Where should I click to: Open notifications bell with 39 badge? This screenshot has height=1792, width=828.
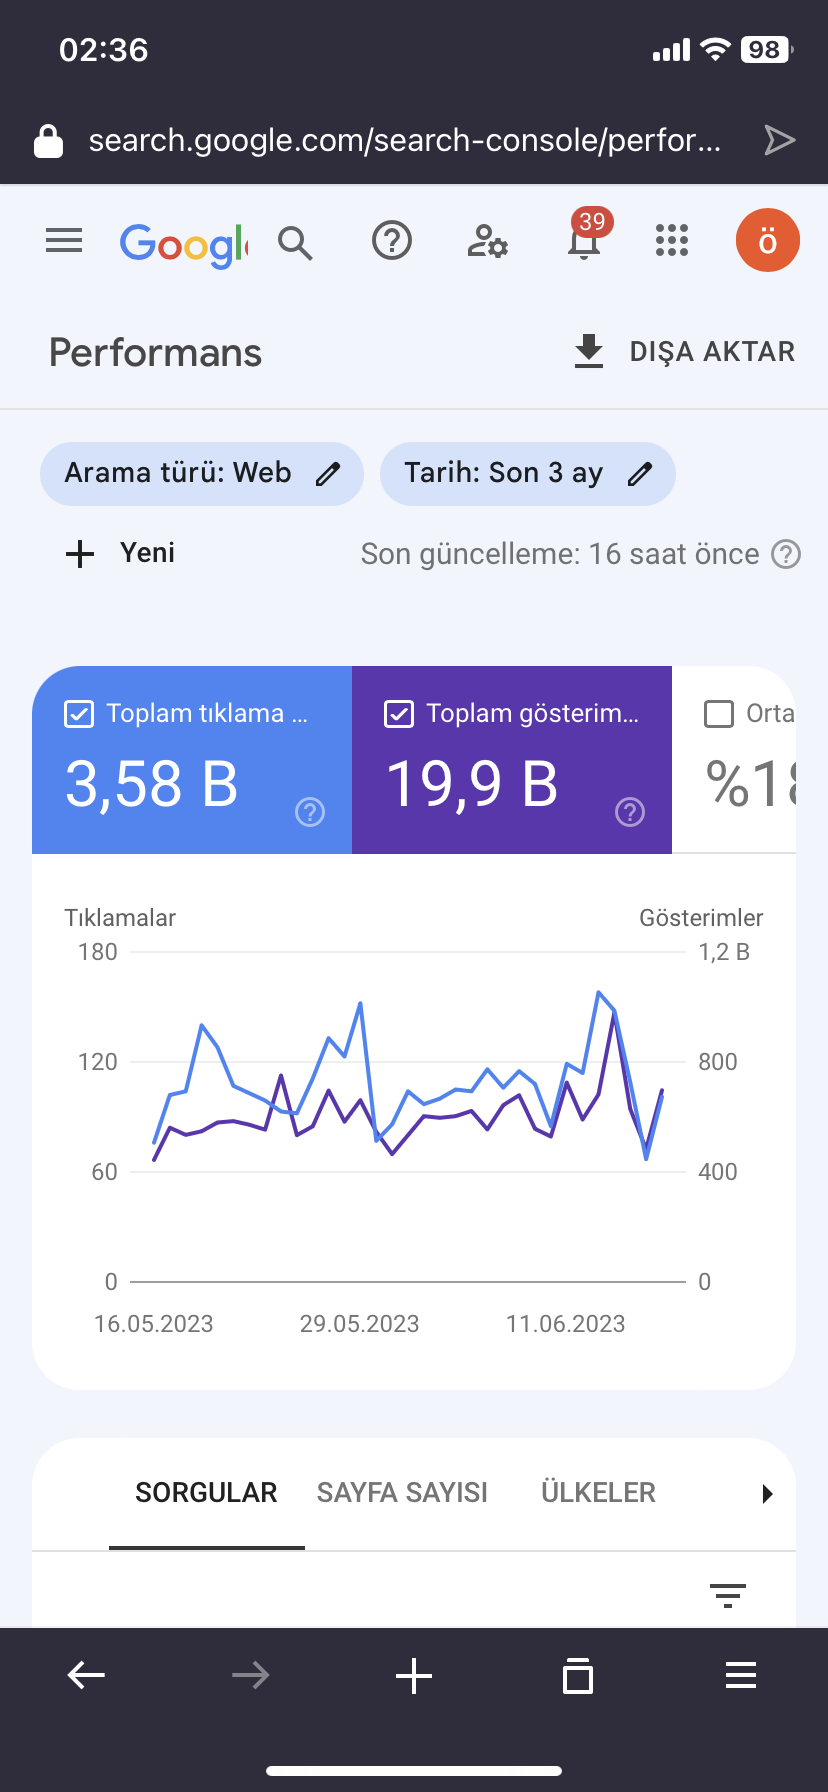585,236
